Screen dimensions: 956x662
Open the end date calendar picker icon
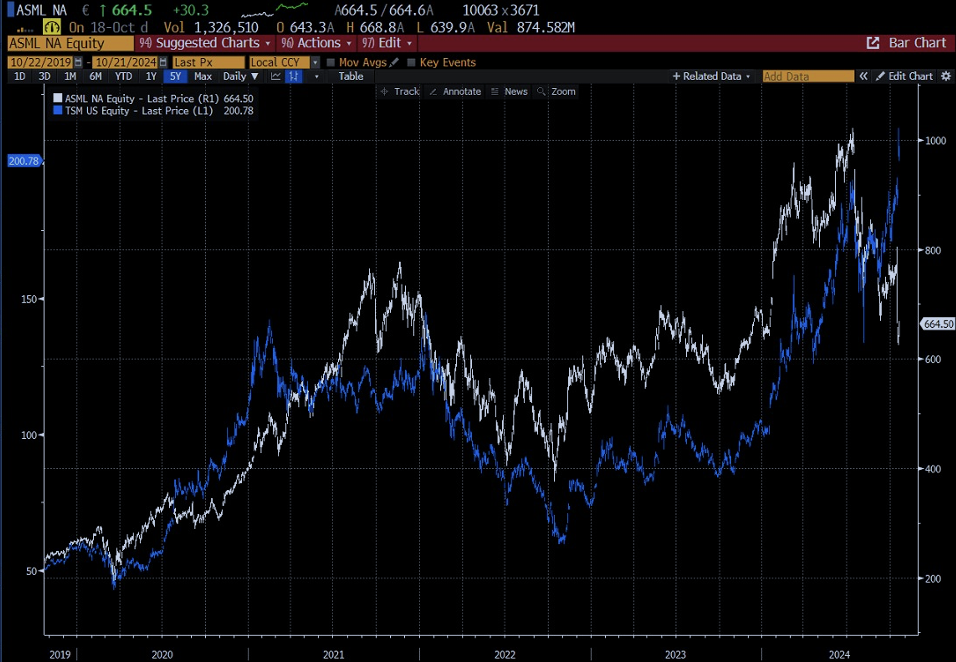pos(163,62)
